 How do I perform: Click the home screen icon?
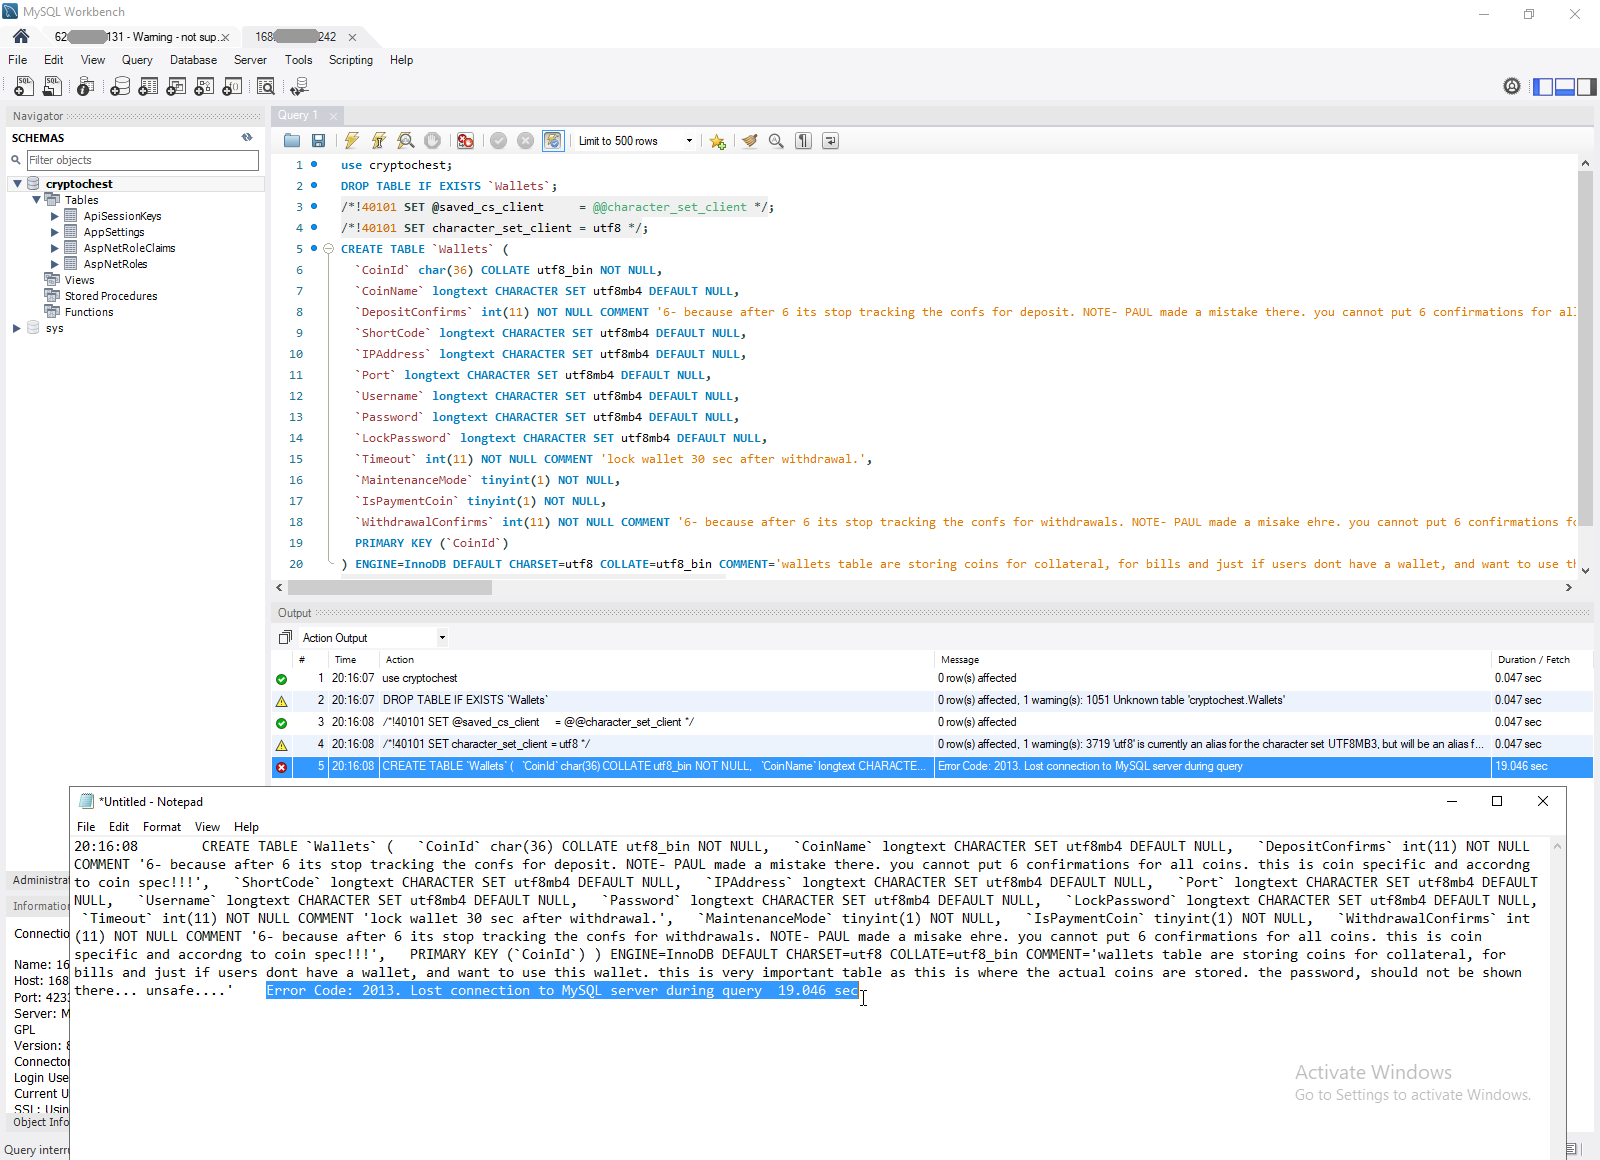[21, 36]
